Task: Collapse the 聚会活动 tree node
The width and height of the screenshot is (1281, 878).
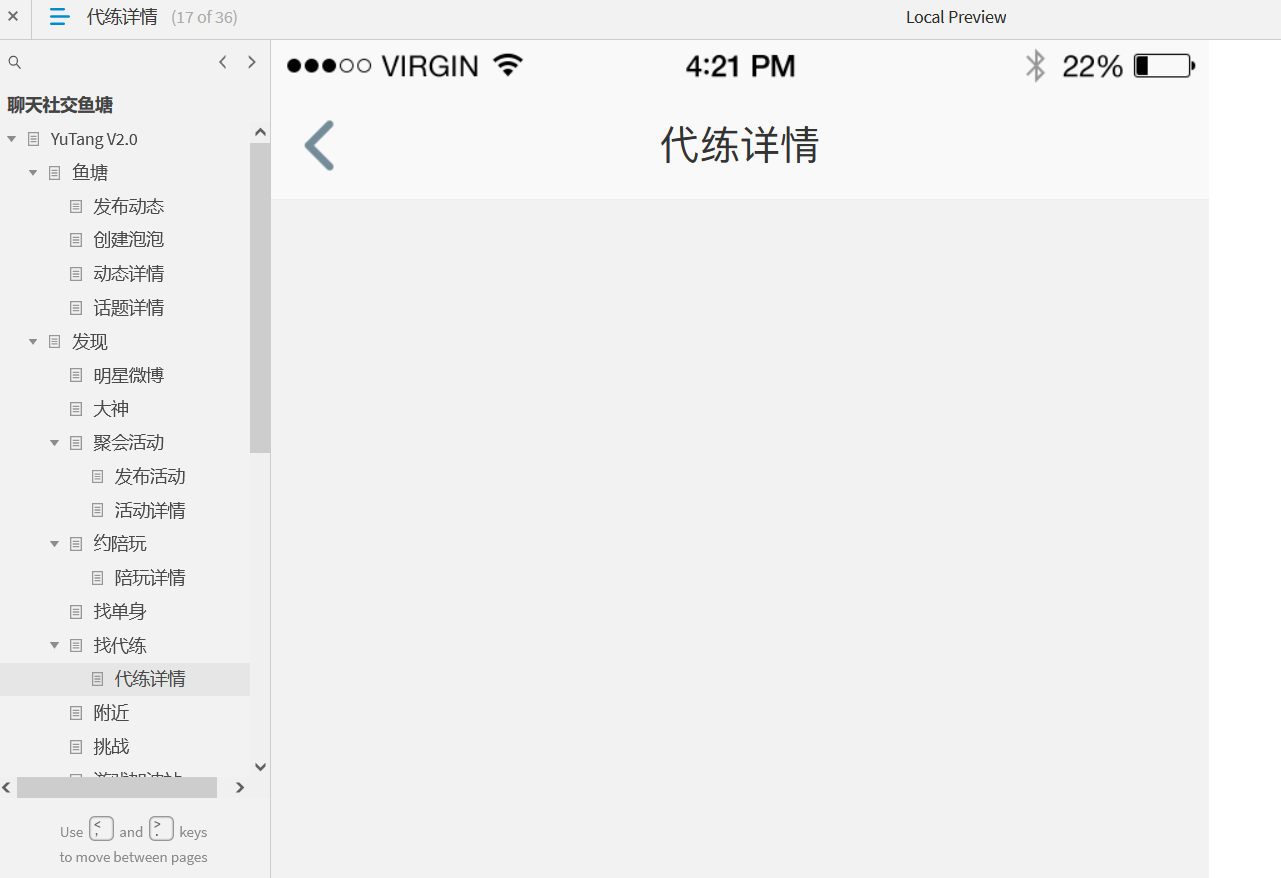Action: point(55,443)
